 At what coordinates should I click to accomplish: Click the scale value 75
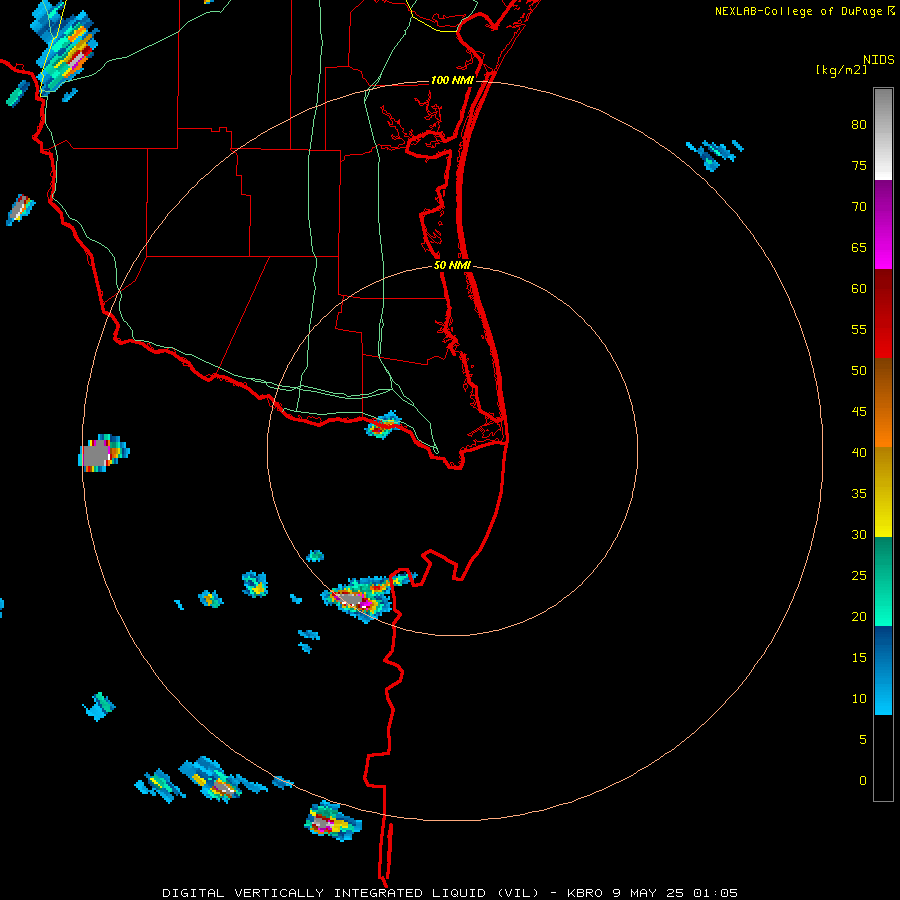[859, 165]
